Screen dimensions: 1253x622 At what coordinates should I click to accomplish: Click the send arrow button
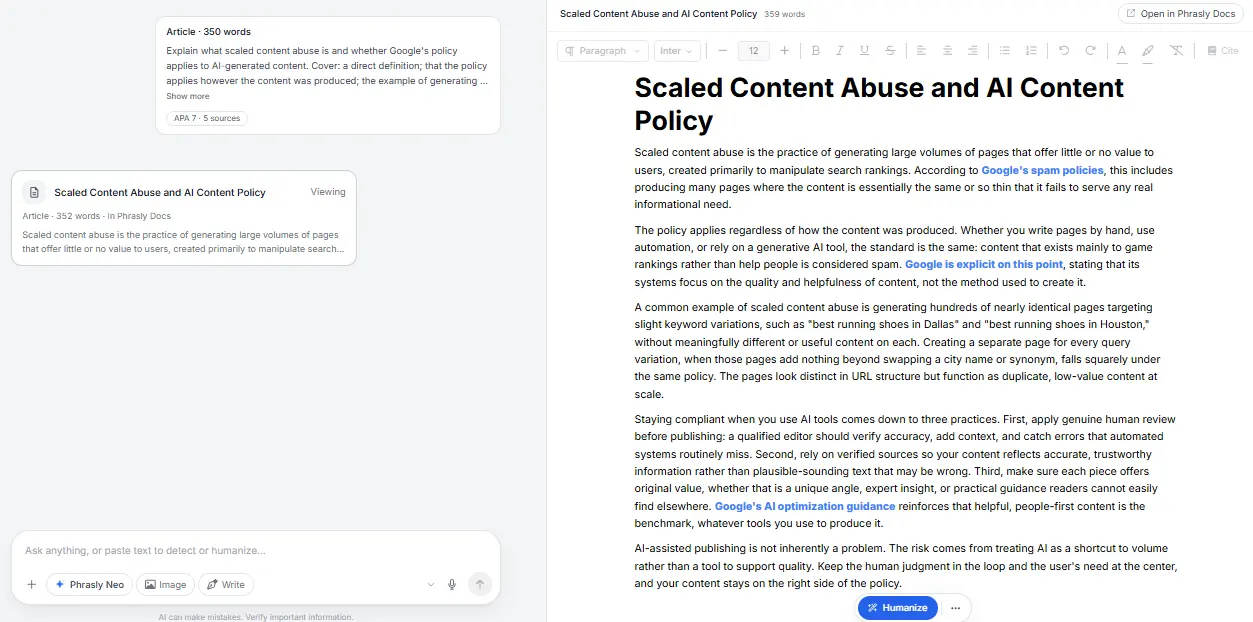pos(480,585)
